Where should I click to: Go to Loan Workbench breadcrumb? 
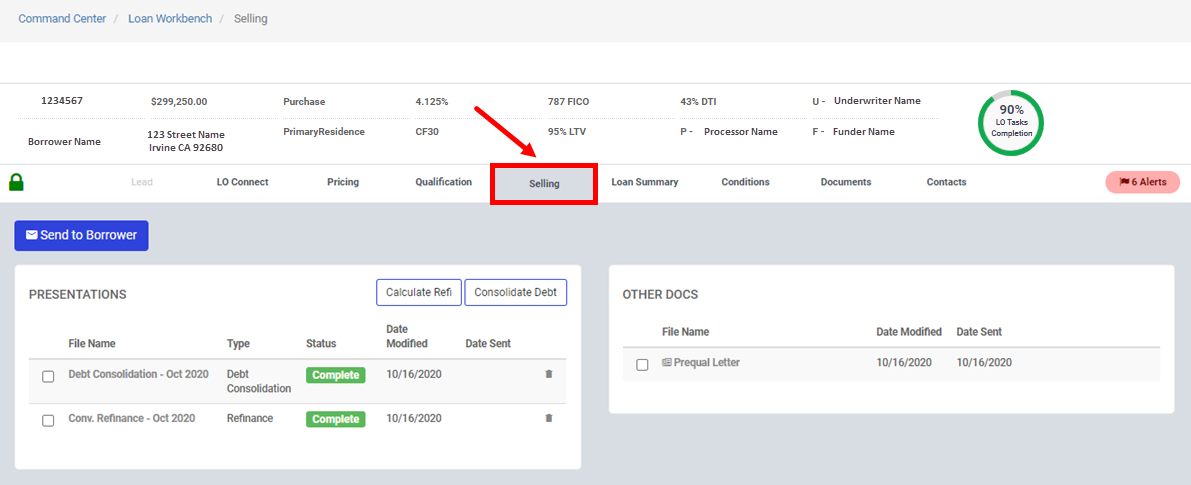click(170, 18)
